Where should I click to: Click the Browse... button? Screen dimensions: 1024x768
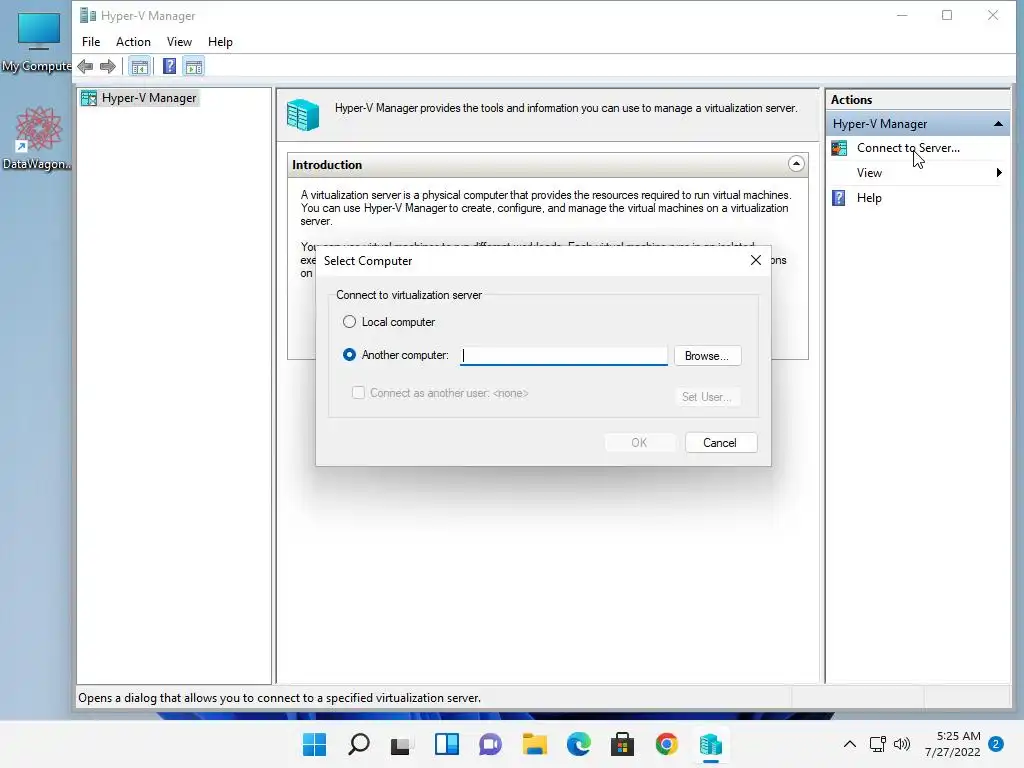pyautogui.click(x=707, y=356)
